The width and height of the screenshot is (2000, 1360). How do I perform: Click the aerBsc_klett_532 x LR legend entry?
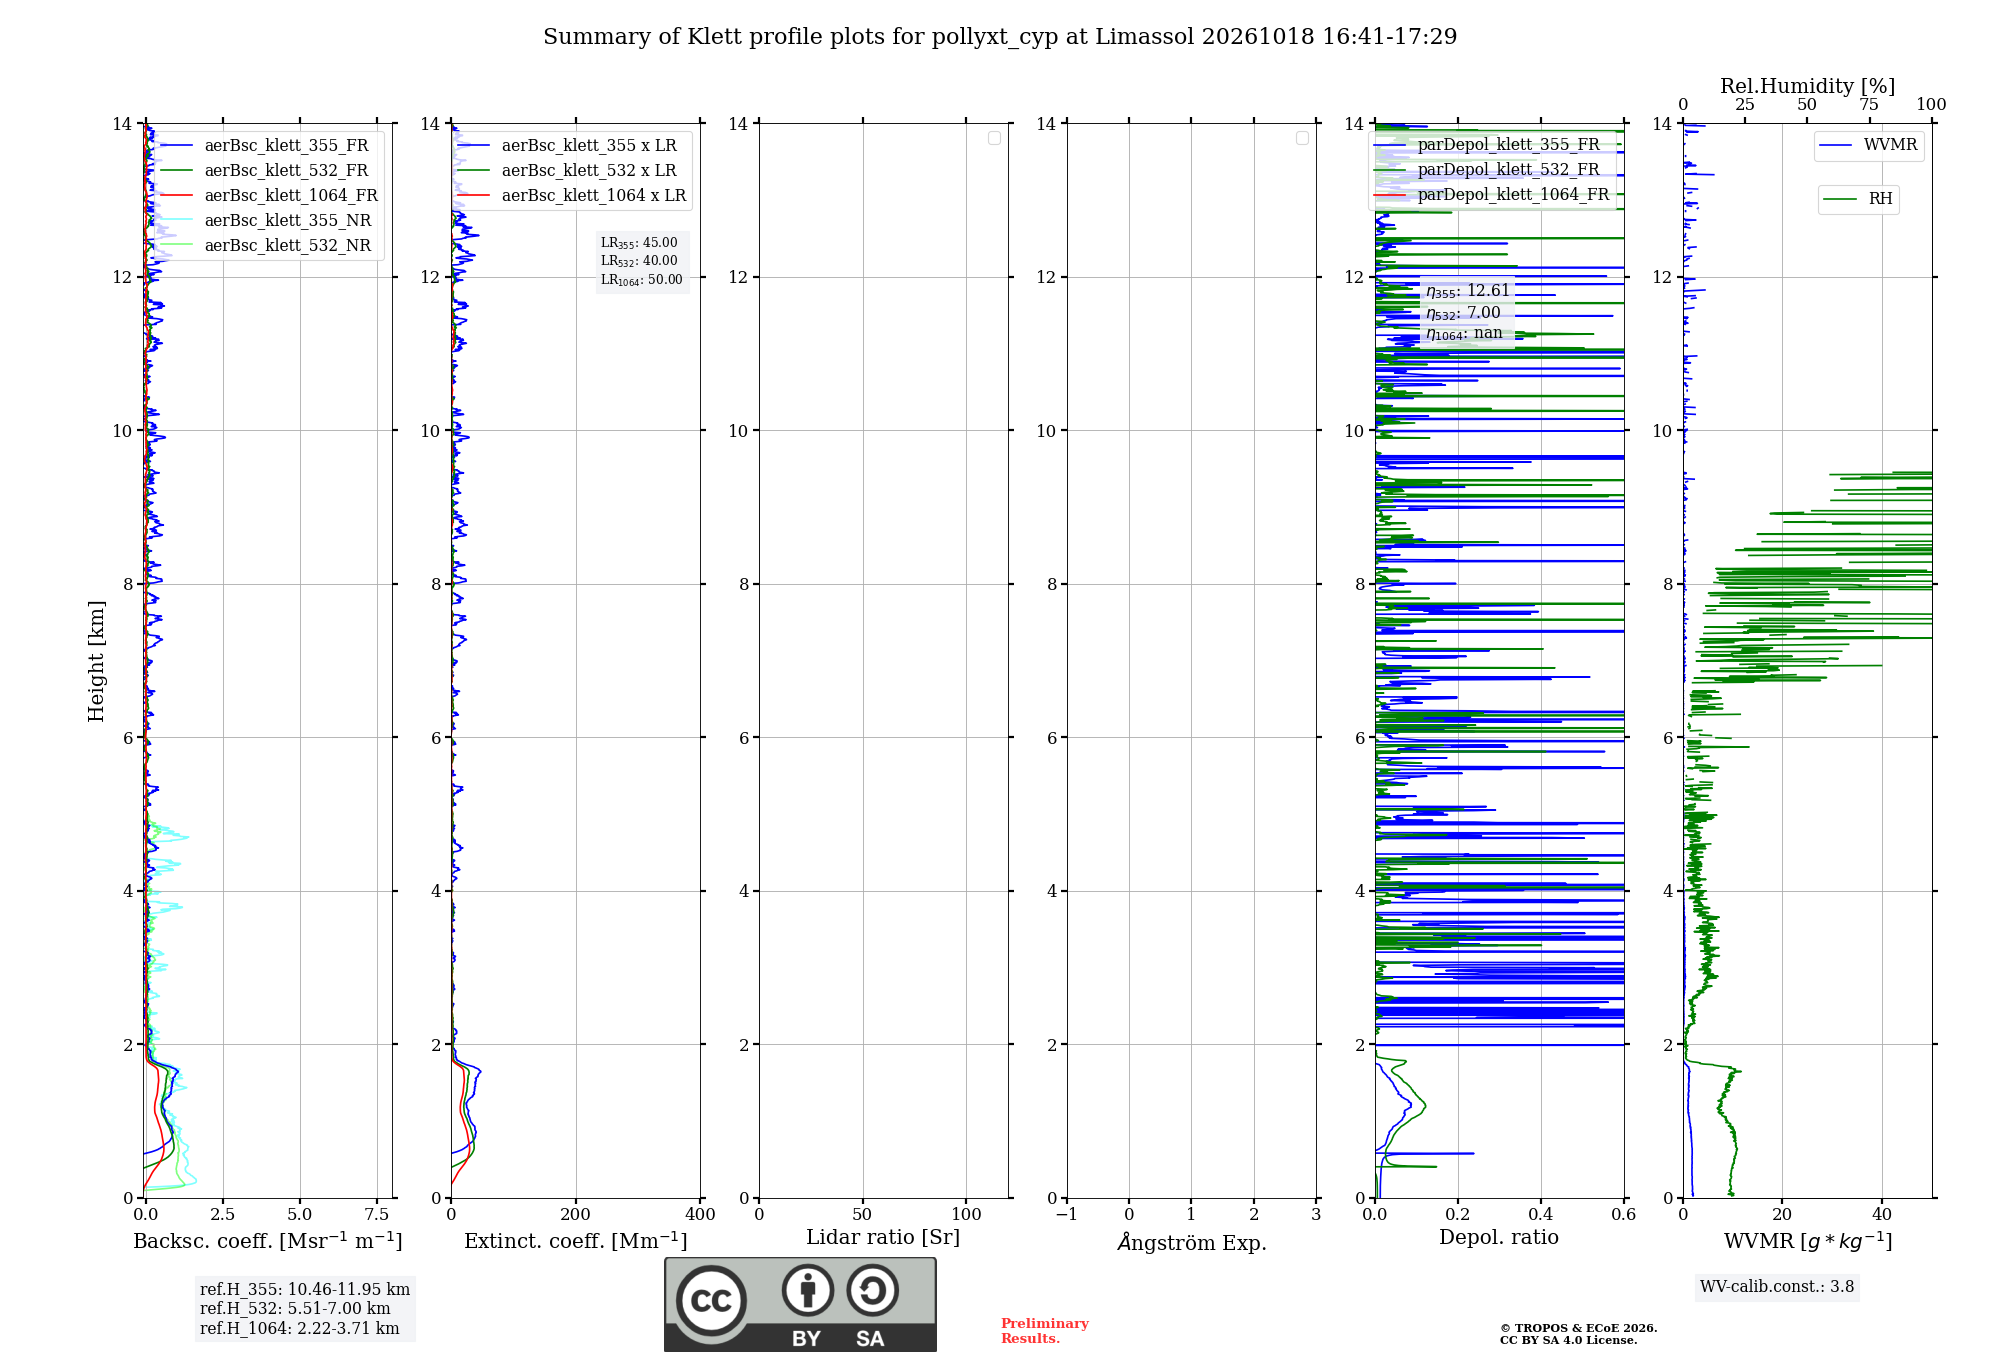(567, 171)
